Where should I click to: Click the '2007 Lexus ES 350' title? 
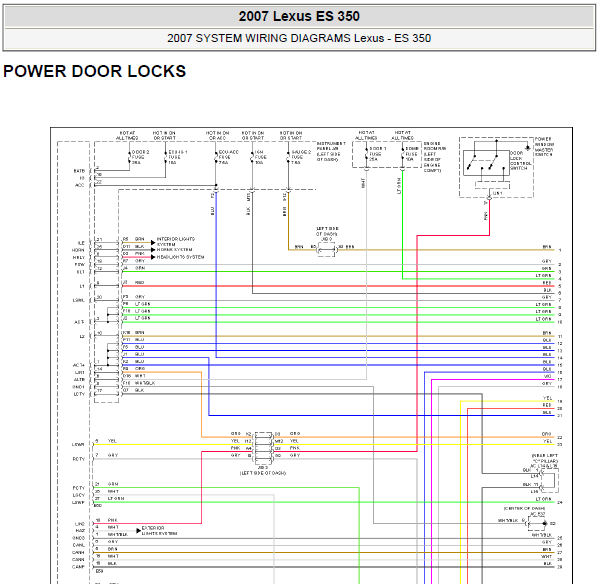point(299,16)
